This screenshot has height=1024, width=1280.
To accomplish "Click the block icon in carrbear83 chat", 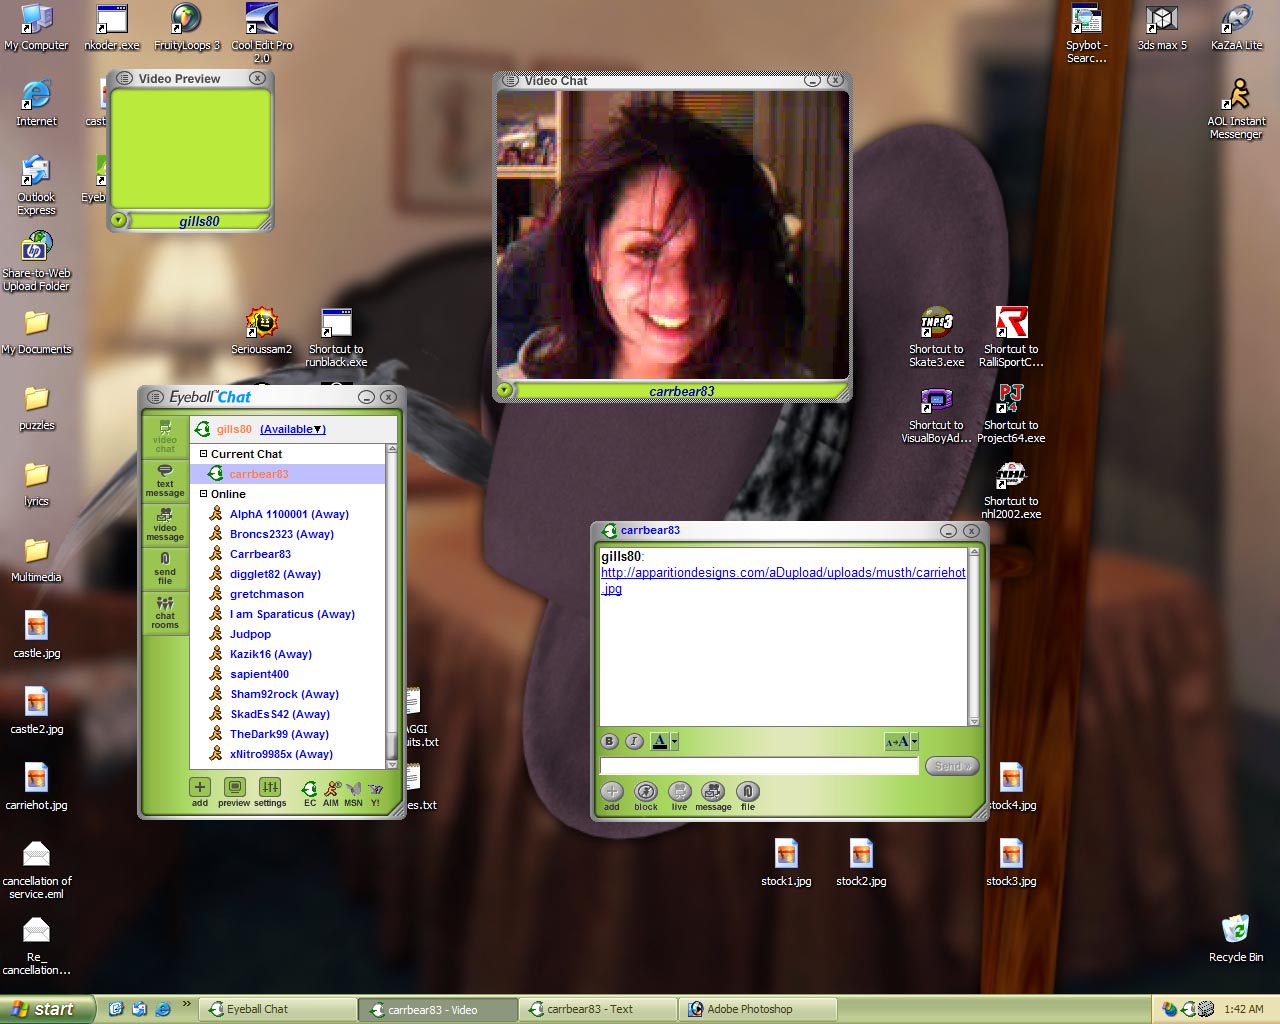I will 646,792.
